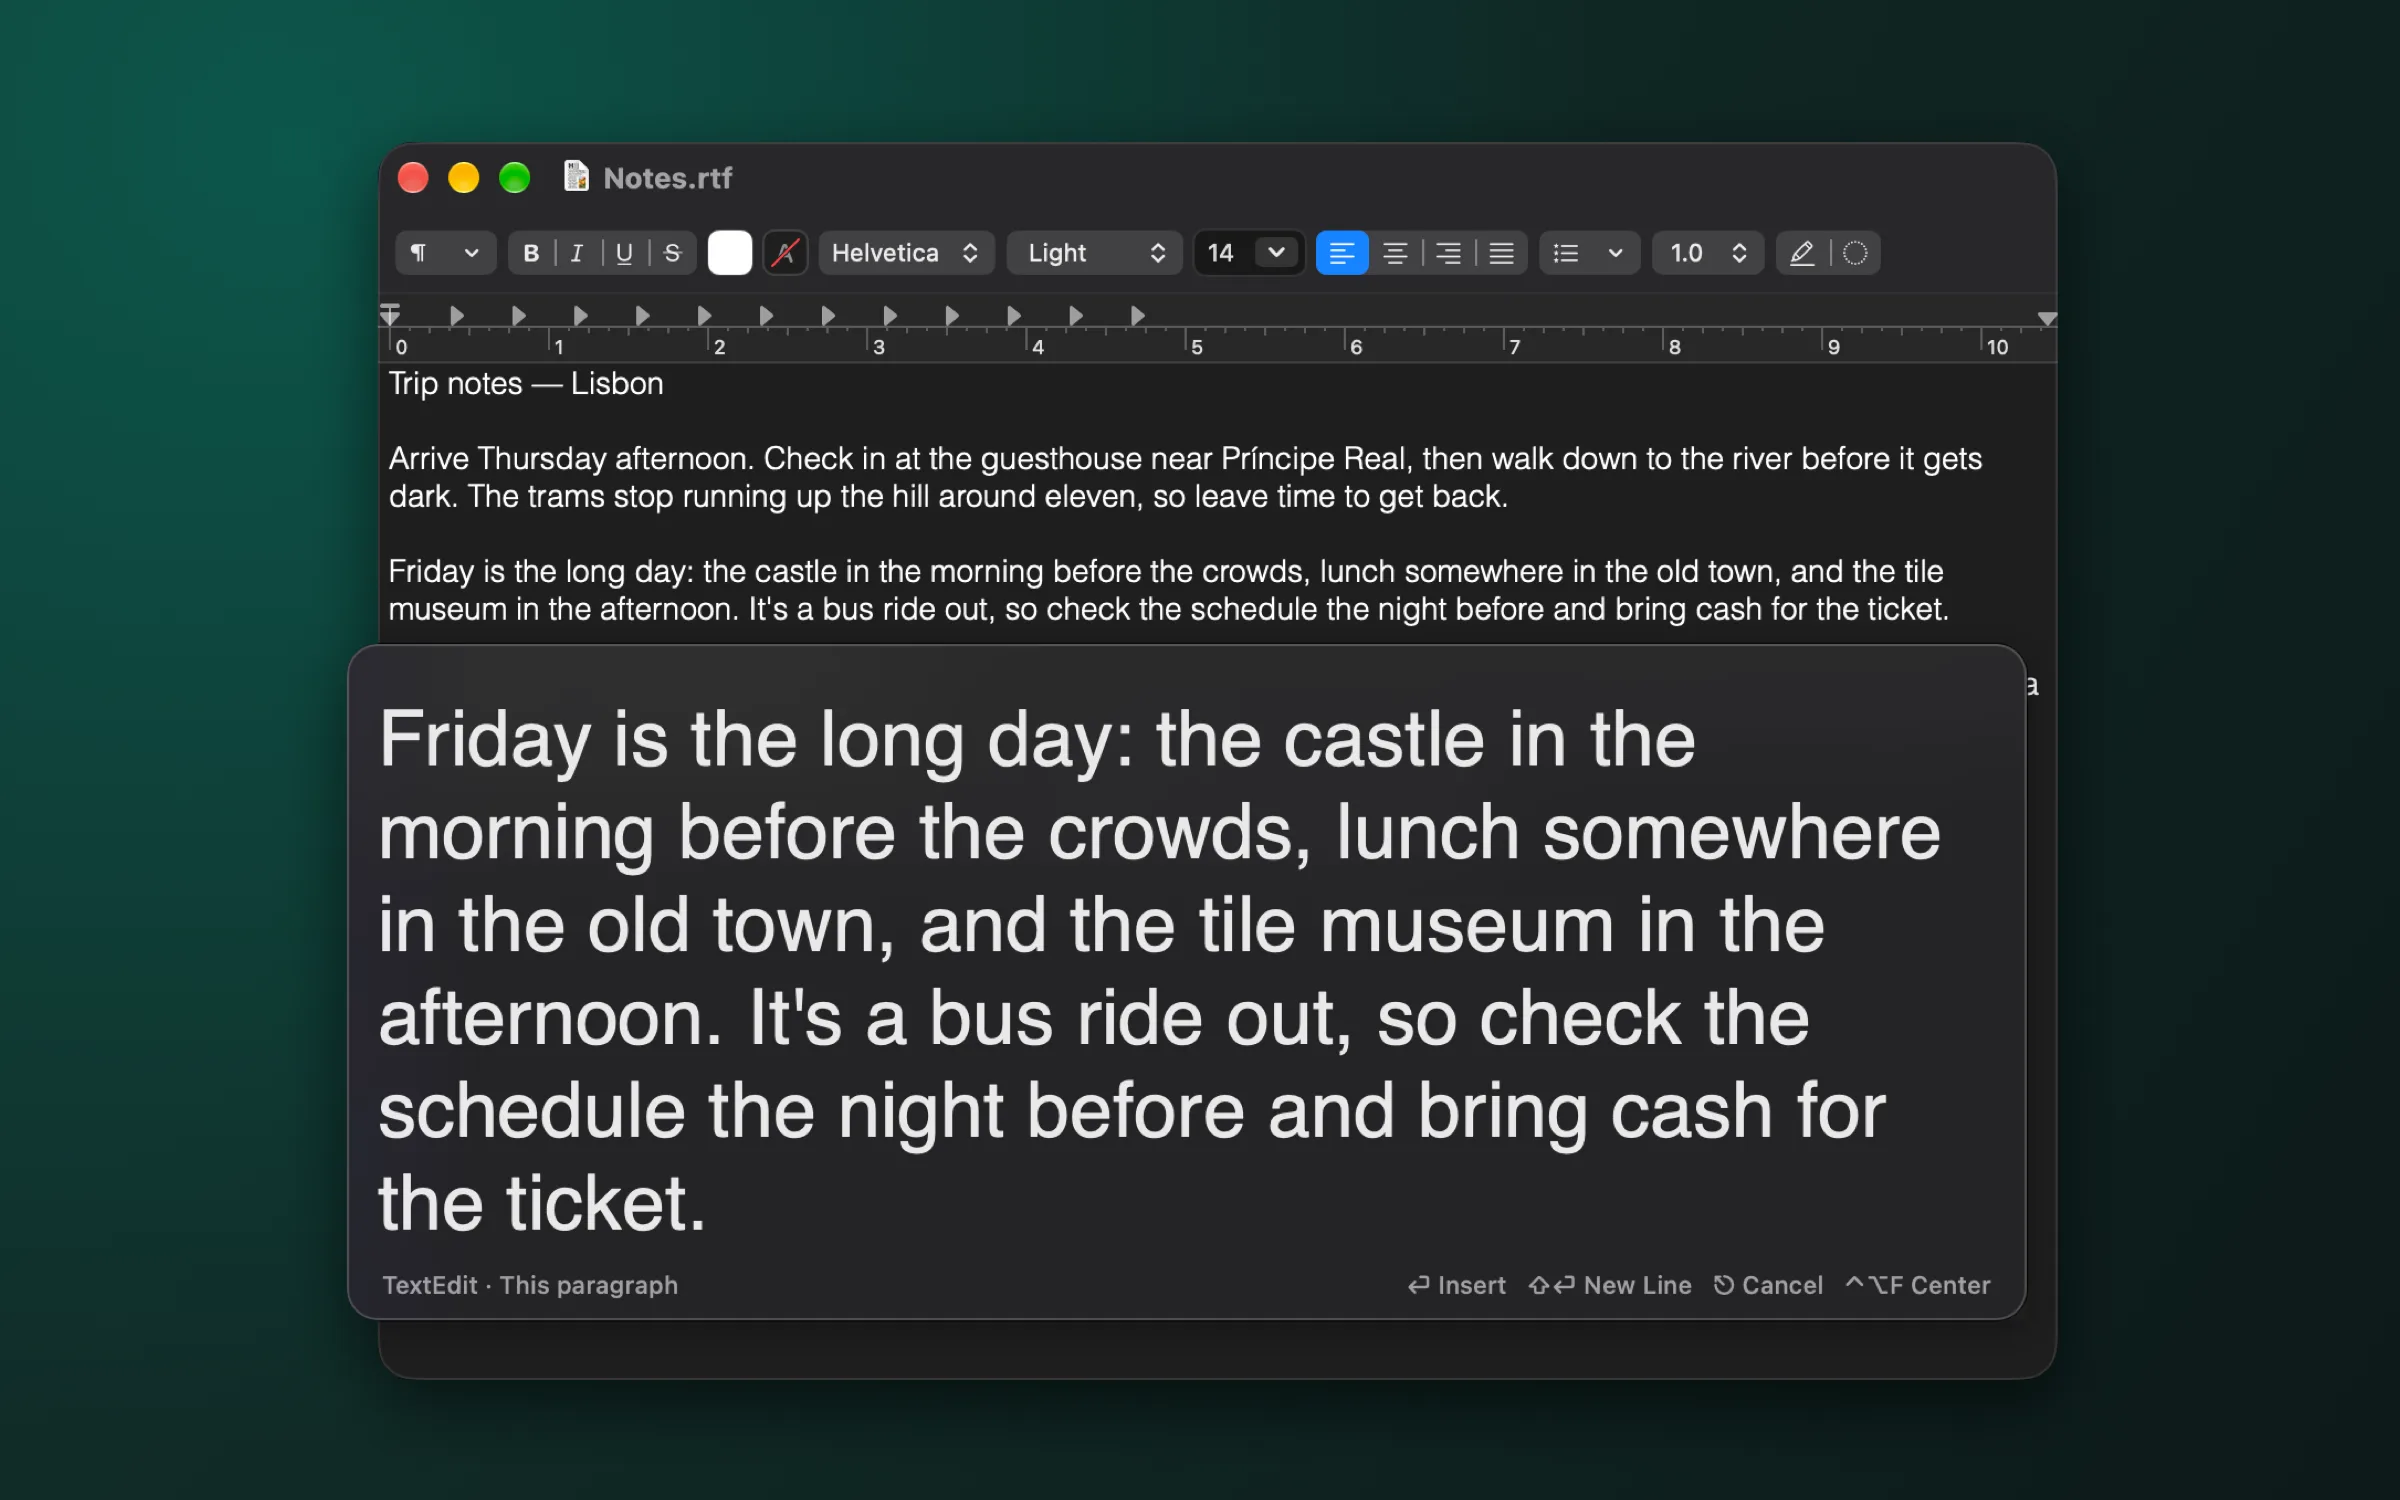Click the large text 'the ticket.' in popup

point(542,1203)
